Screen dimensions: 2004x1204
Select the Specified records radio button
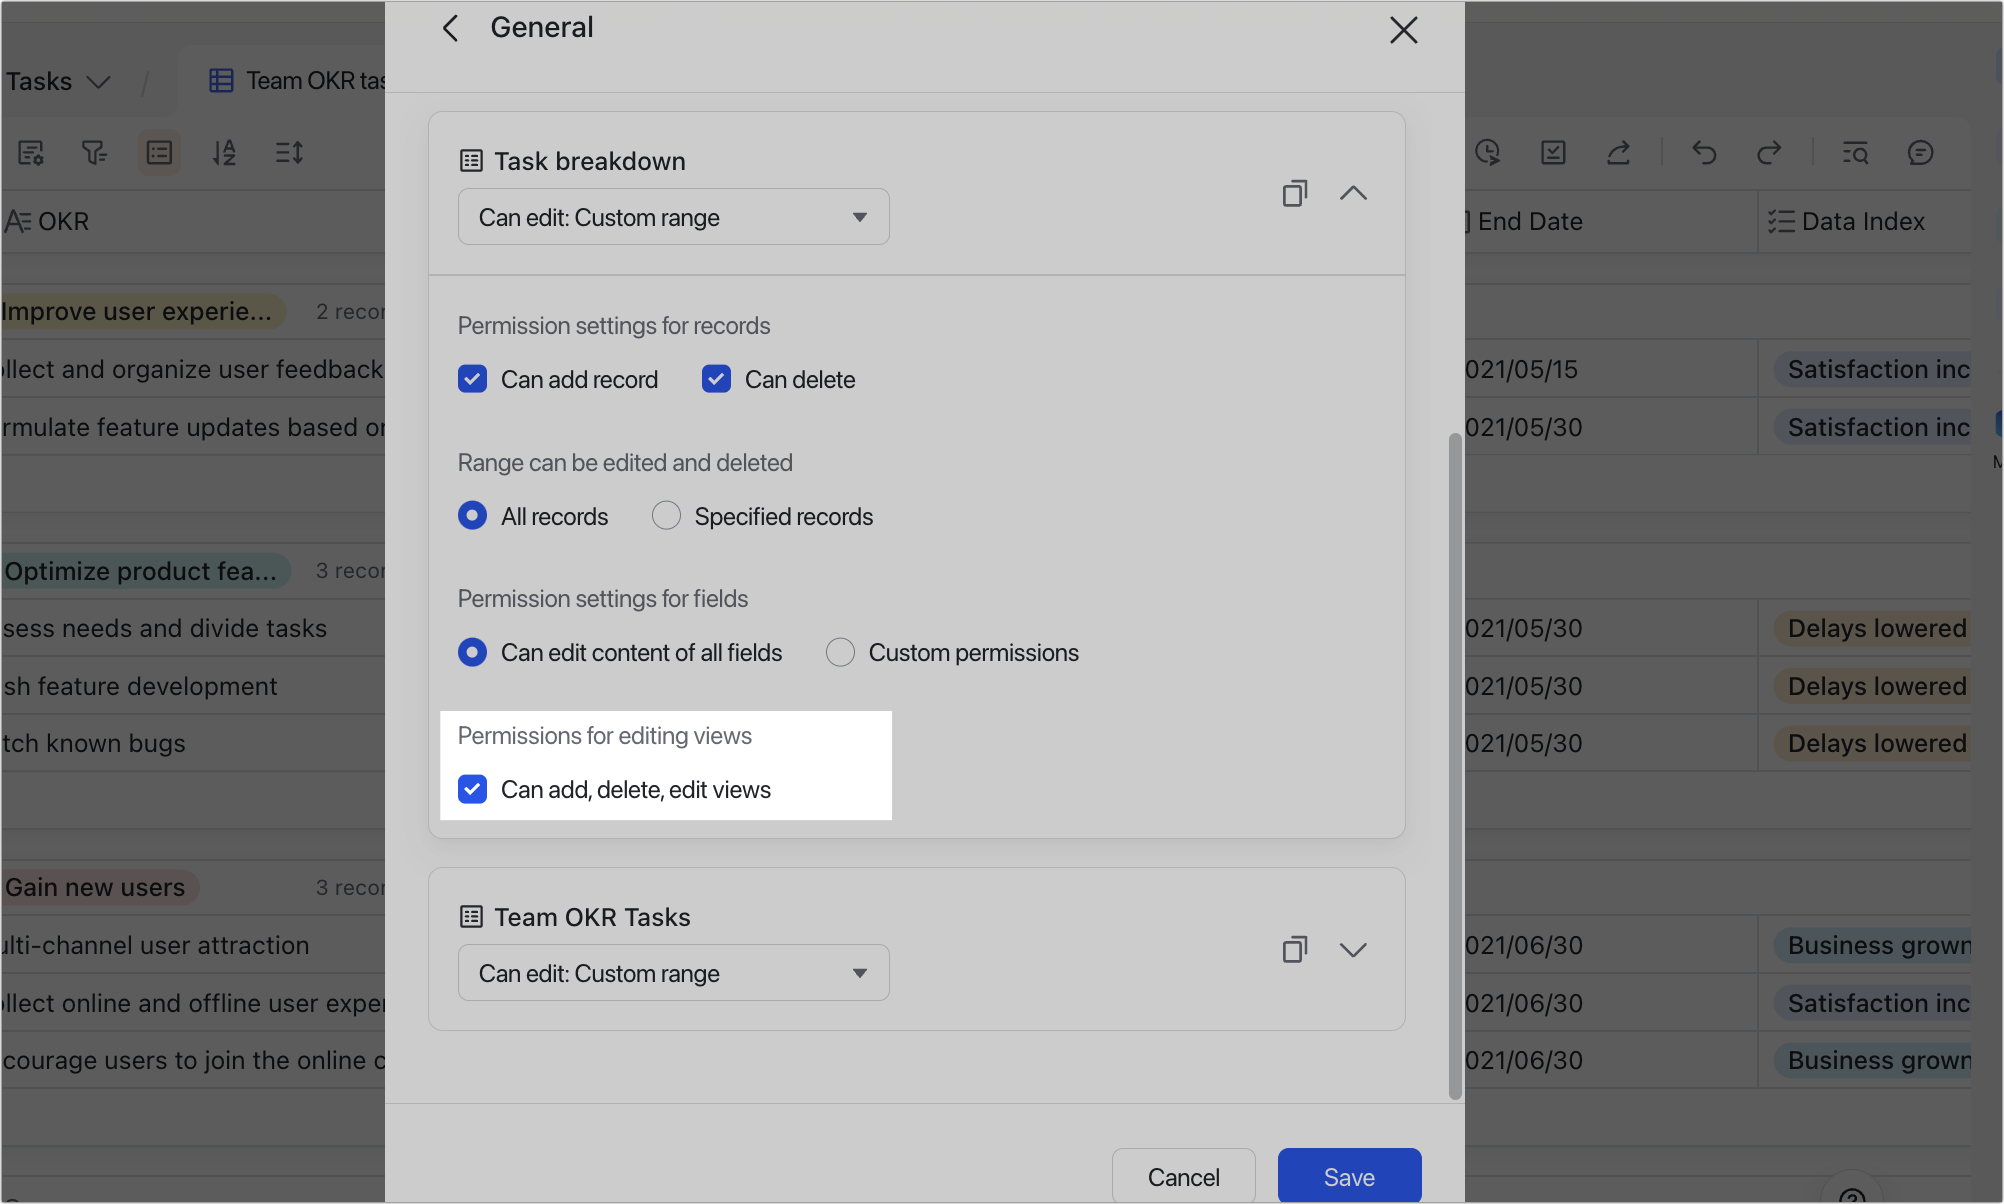click(666, 515)
